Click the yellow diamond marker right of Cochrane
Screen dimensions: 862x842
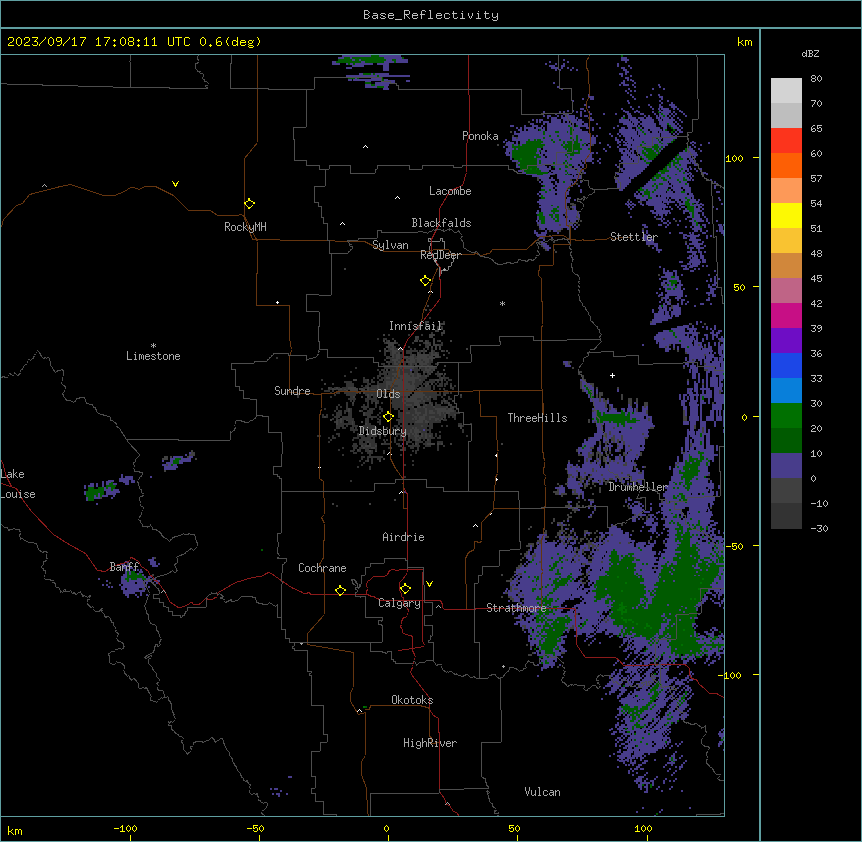coord(340,591)
